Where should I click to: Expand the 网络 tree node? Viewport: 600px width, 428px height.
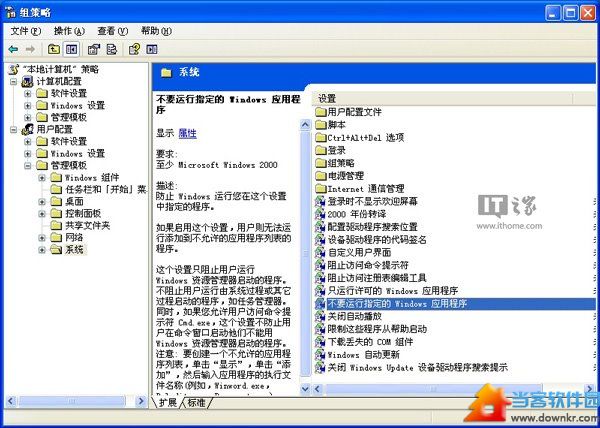[42, 238]
